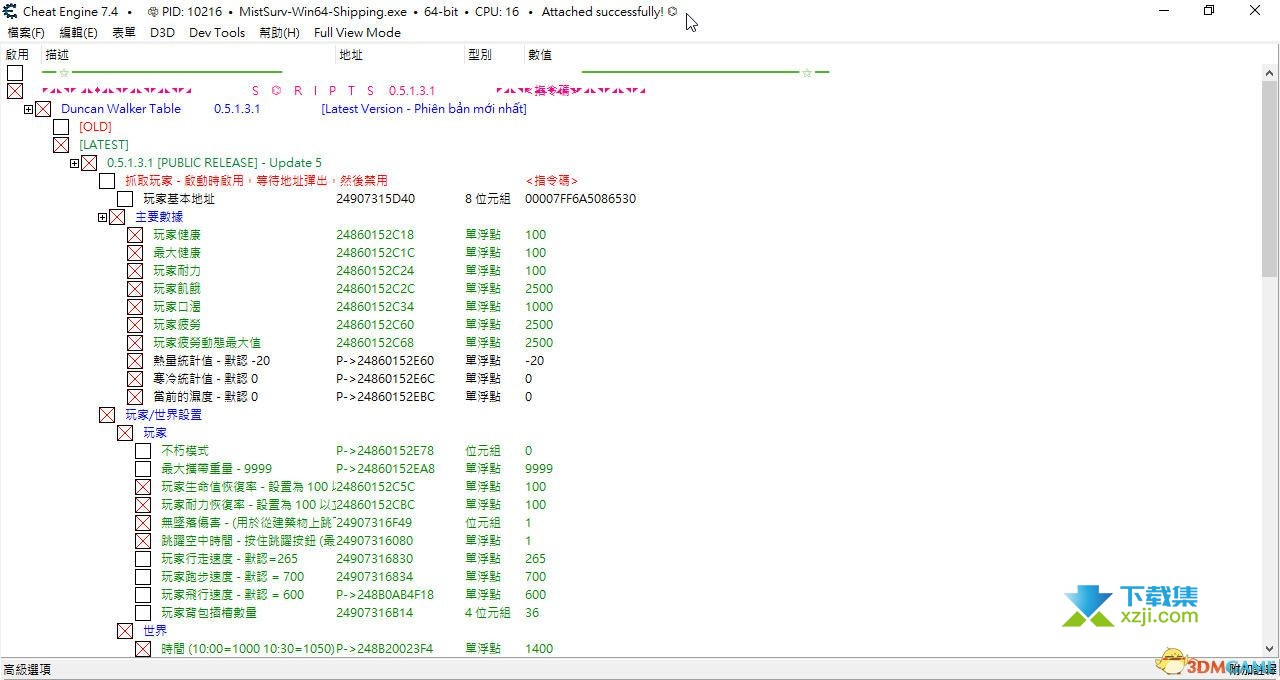Toggle the 玩家生命值恢復率 checkbox

click(143, 487)
